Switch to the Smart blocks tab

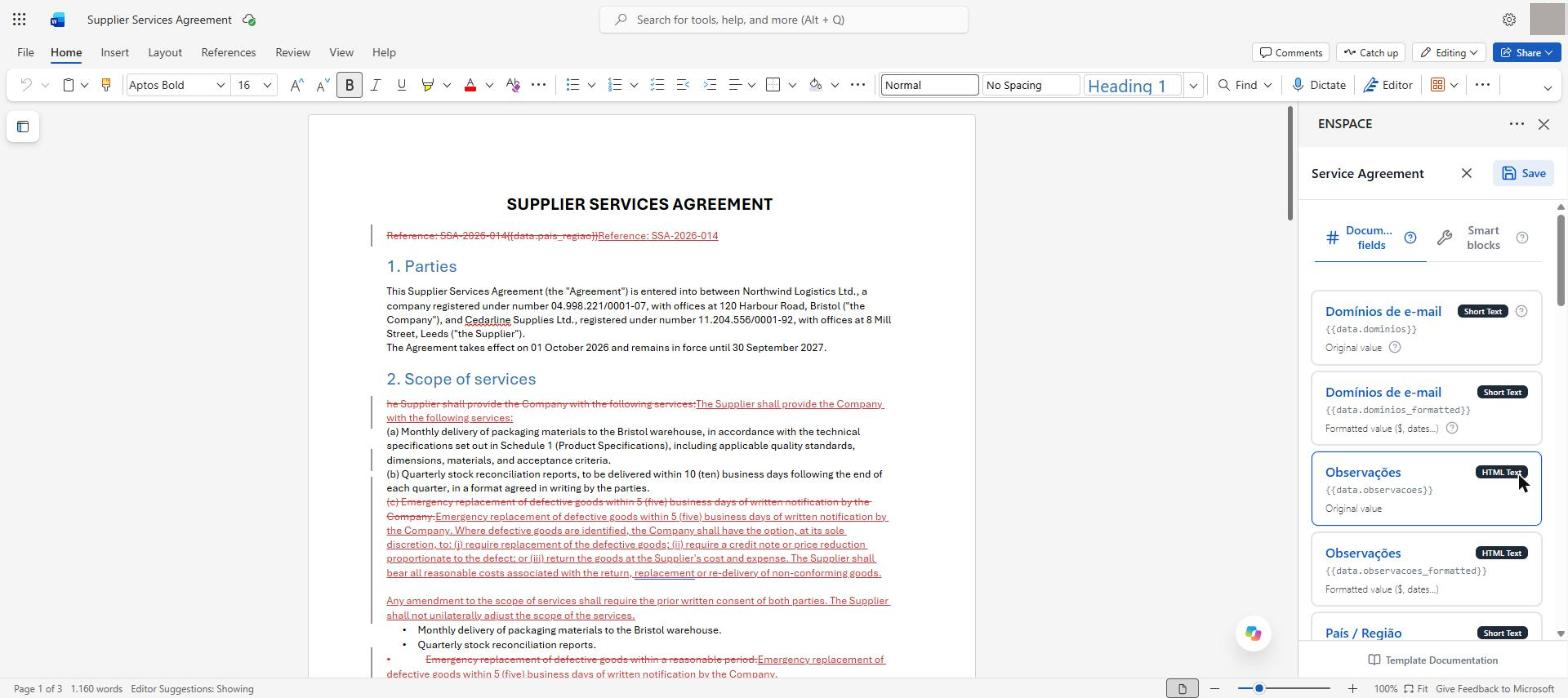coord(1483,237)
